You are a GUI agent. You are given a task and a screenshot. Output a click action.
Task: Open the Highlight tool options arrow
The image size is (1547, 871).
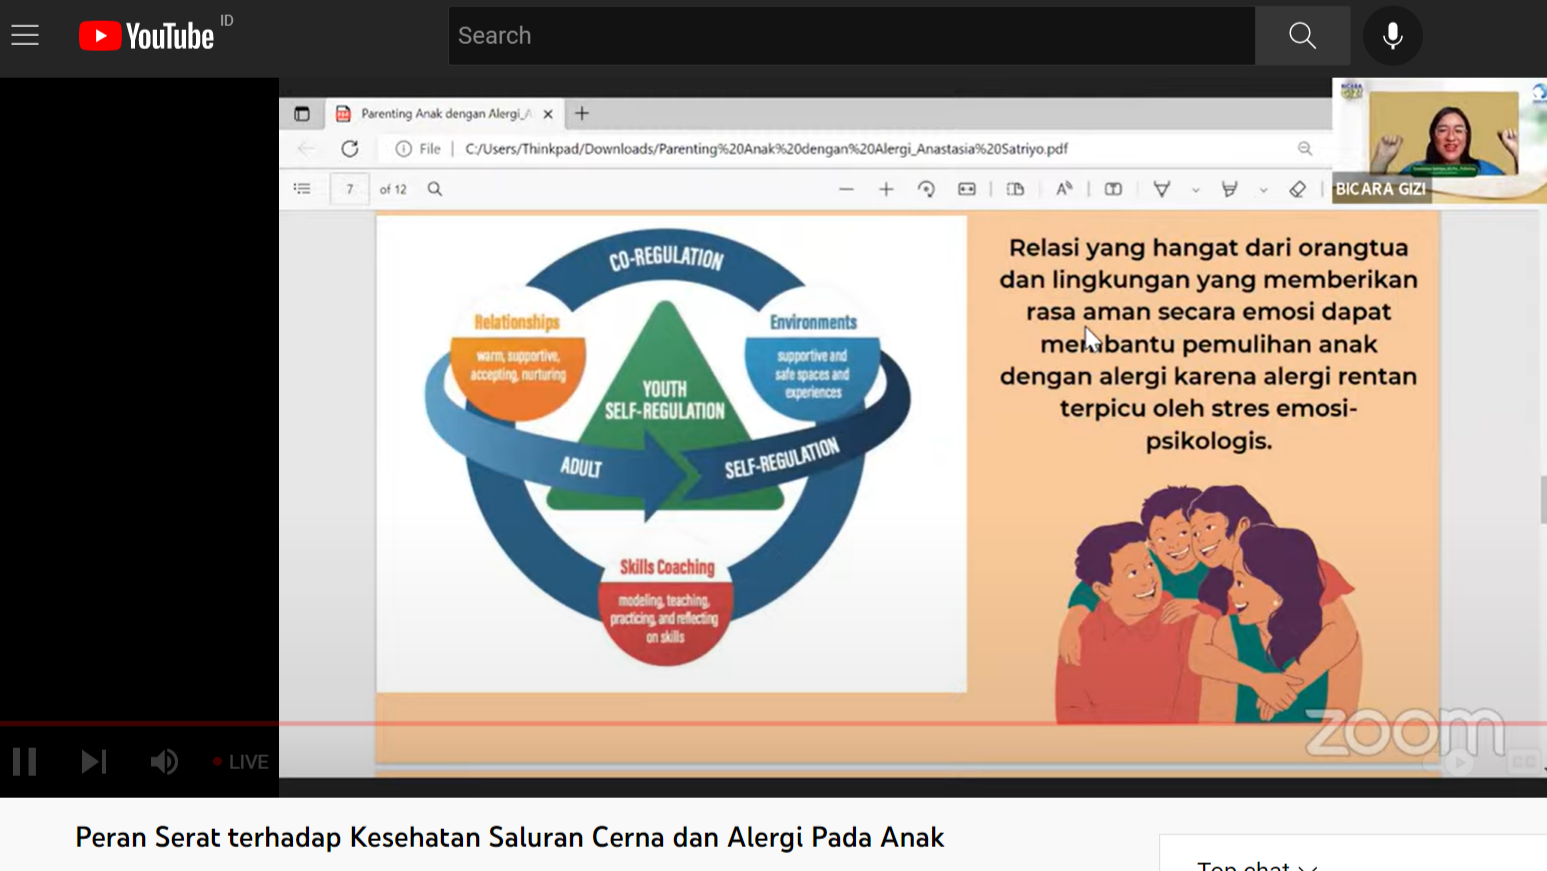pos(1263,190)
